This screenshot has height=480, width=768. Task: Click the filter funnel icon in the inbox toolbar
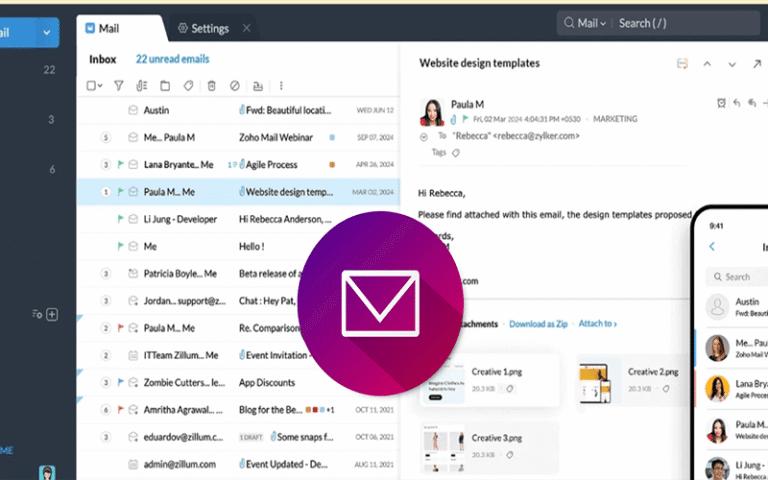[x=119, y=86]
